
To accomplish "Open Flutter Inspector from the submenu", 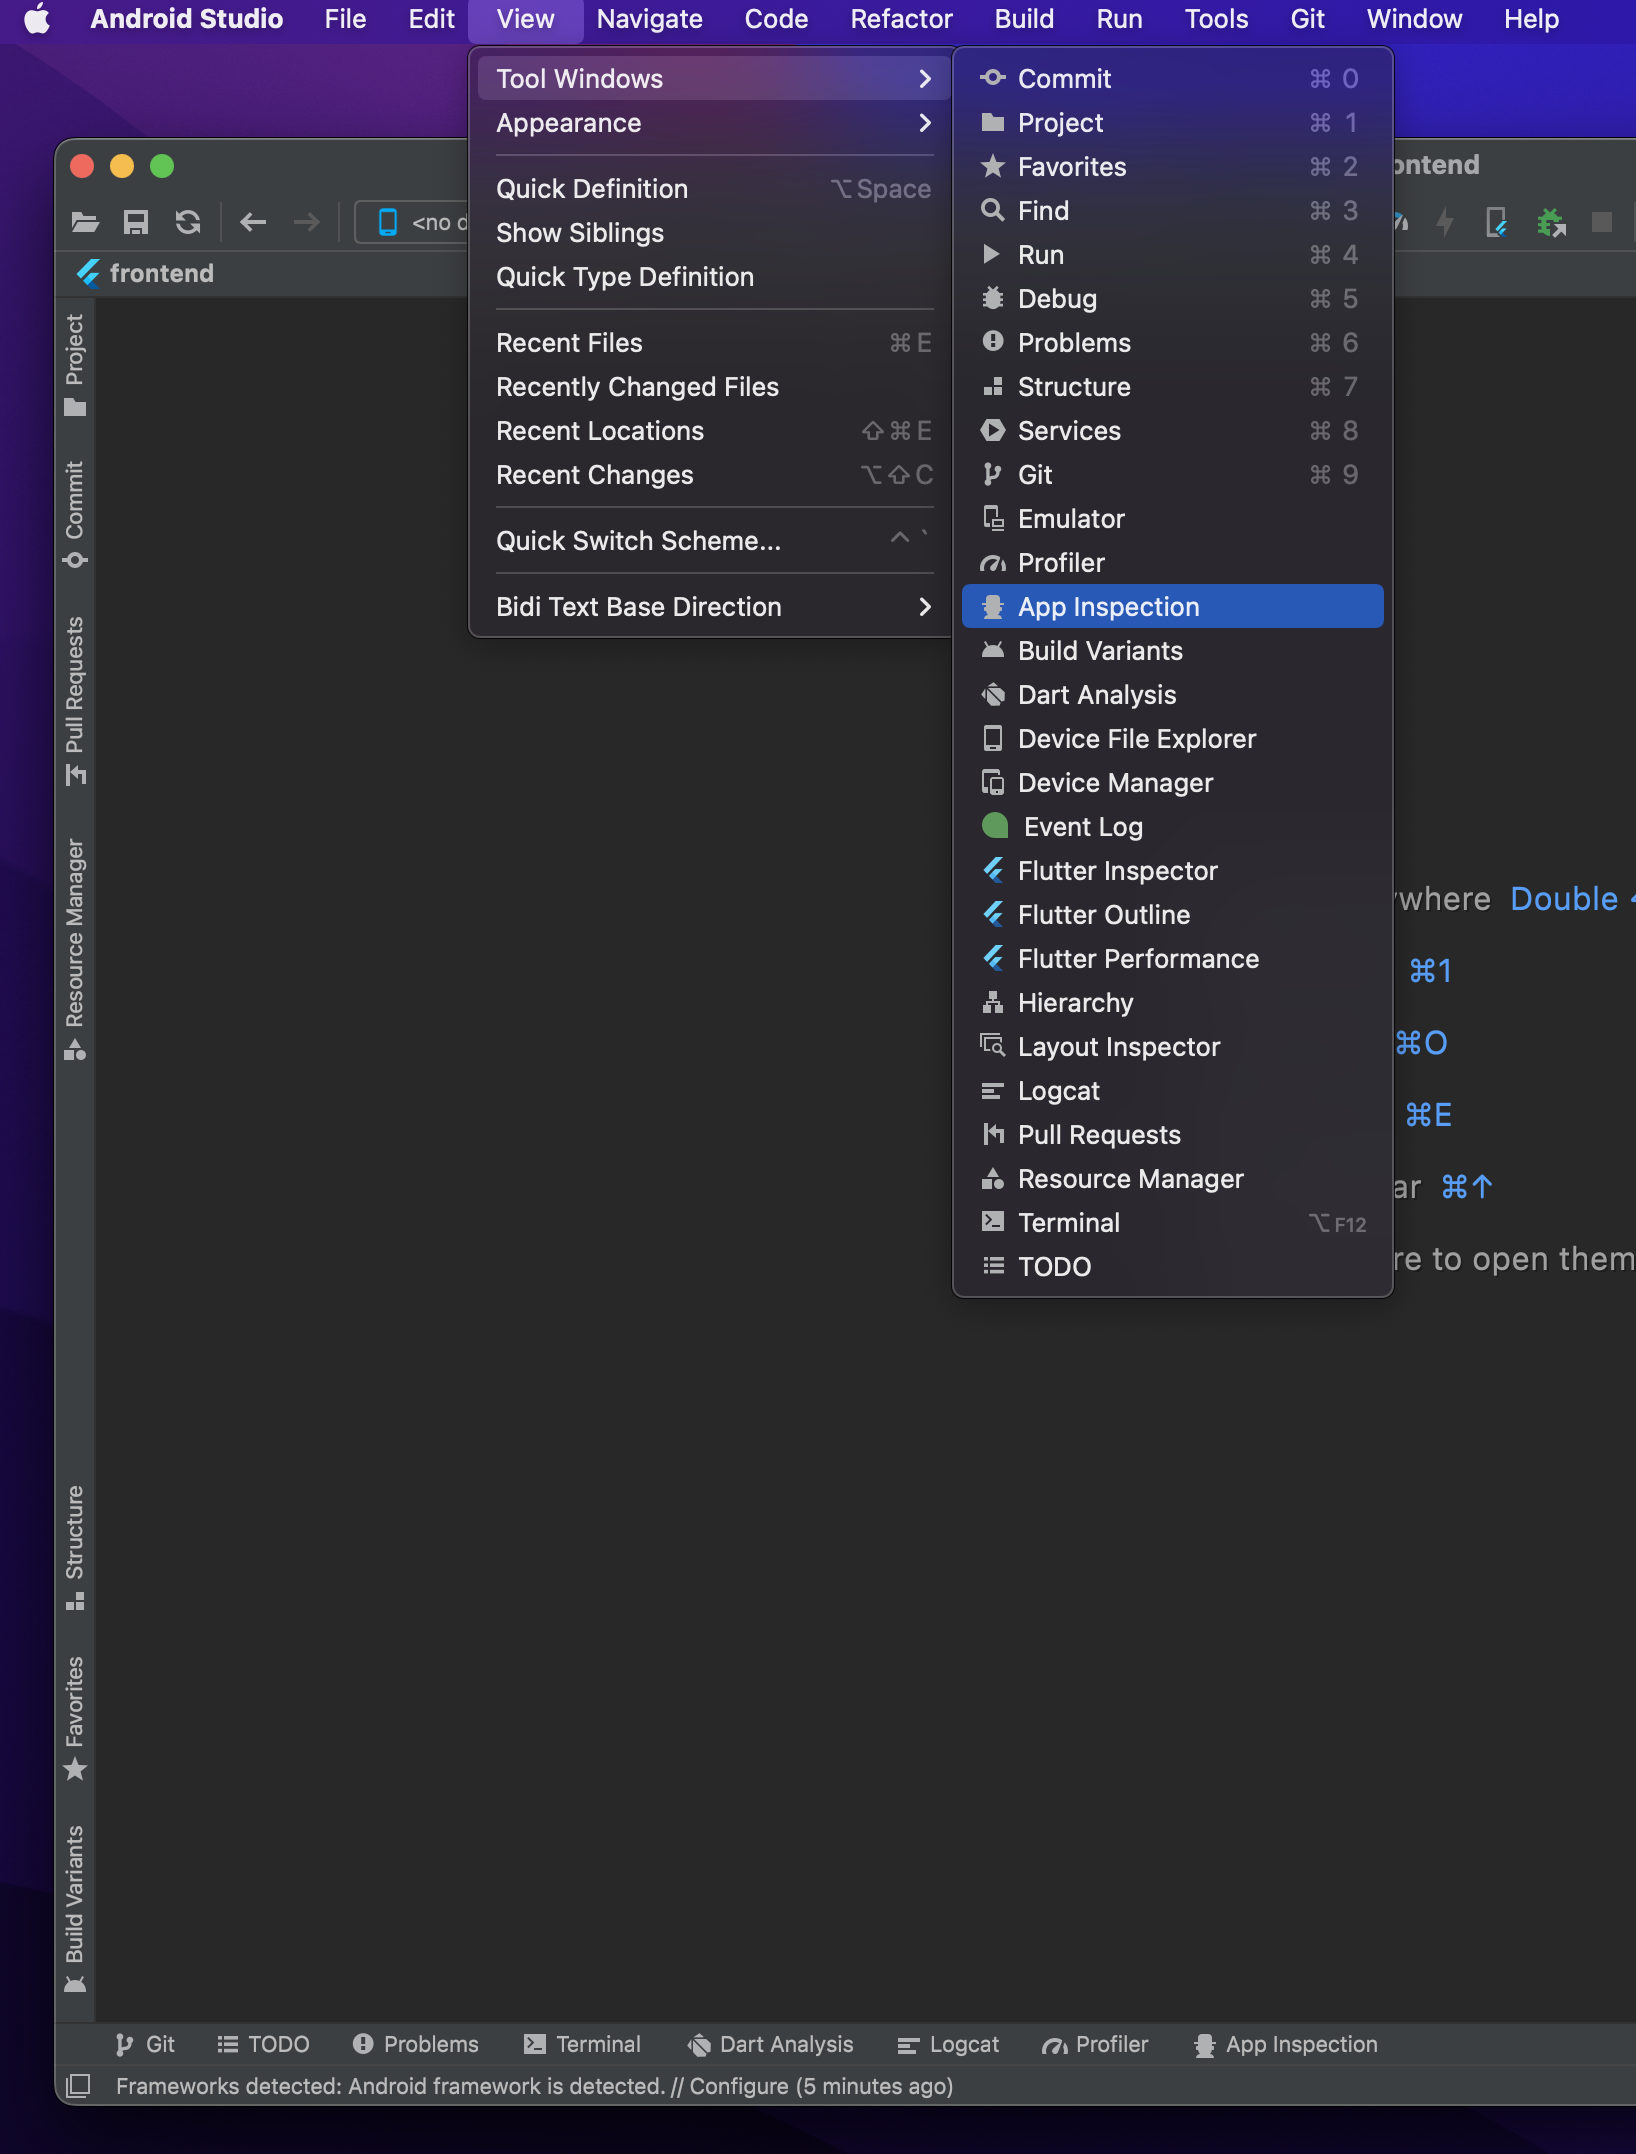I will [x=1172, y=871].
